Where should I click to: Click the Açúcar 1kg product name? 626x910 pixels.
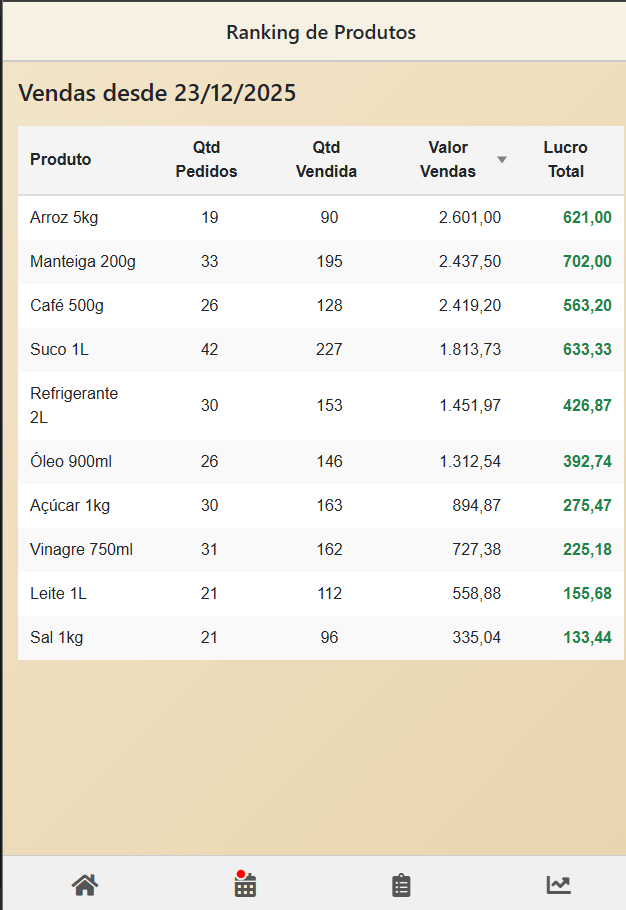(x=70, y=506)
